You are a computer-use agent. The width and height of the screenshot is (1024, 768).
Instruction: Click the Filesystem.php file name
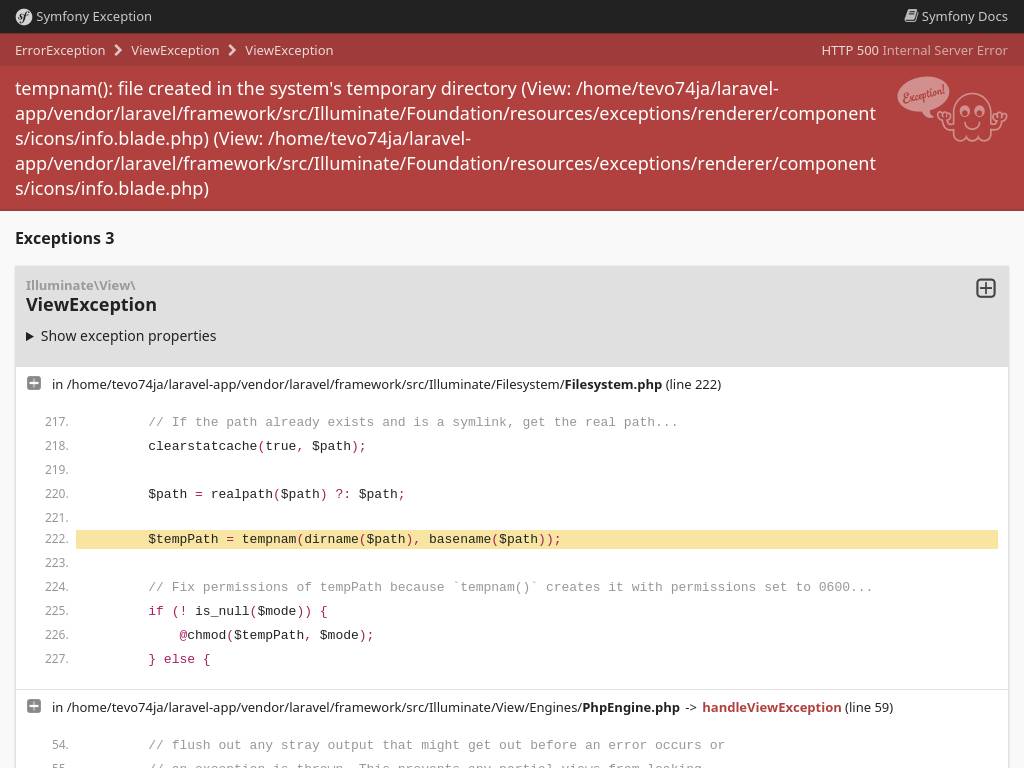tap(613, 384)
